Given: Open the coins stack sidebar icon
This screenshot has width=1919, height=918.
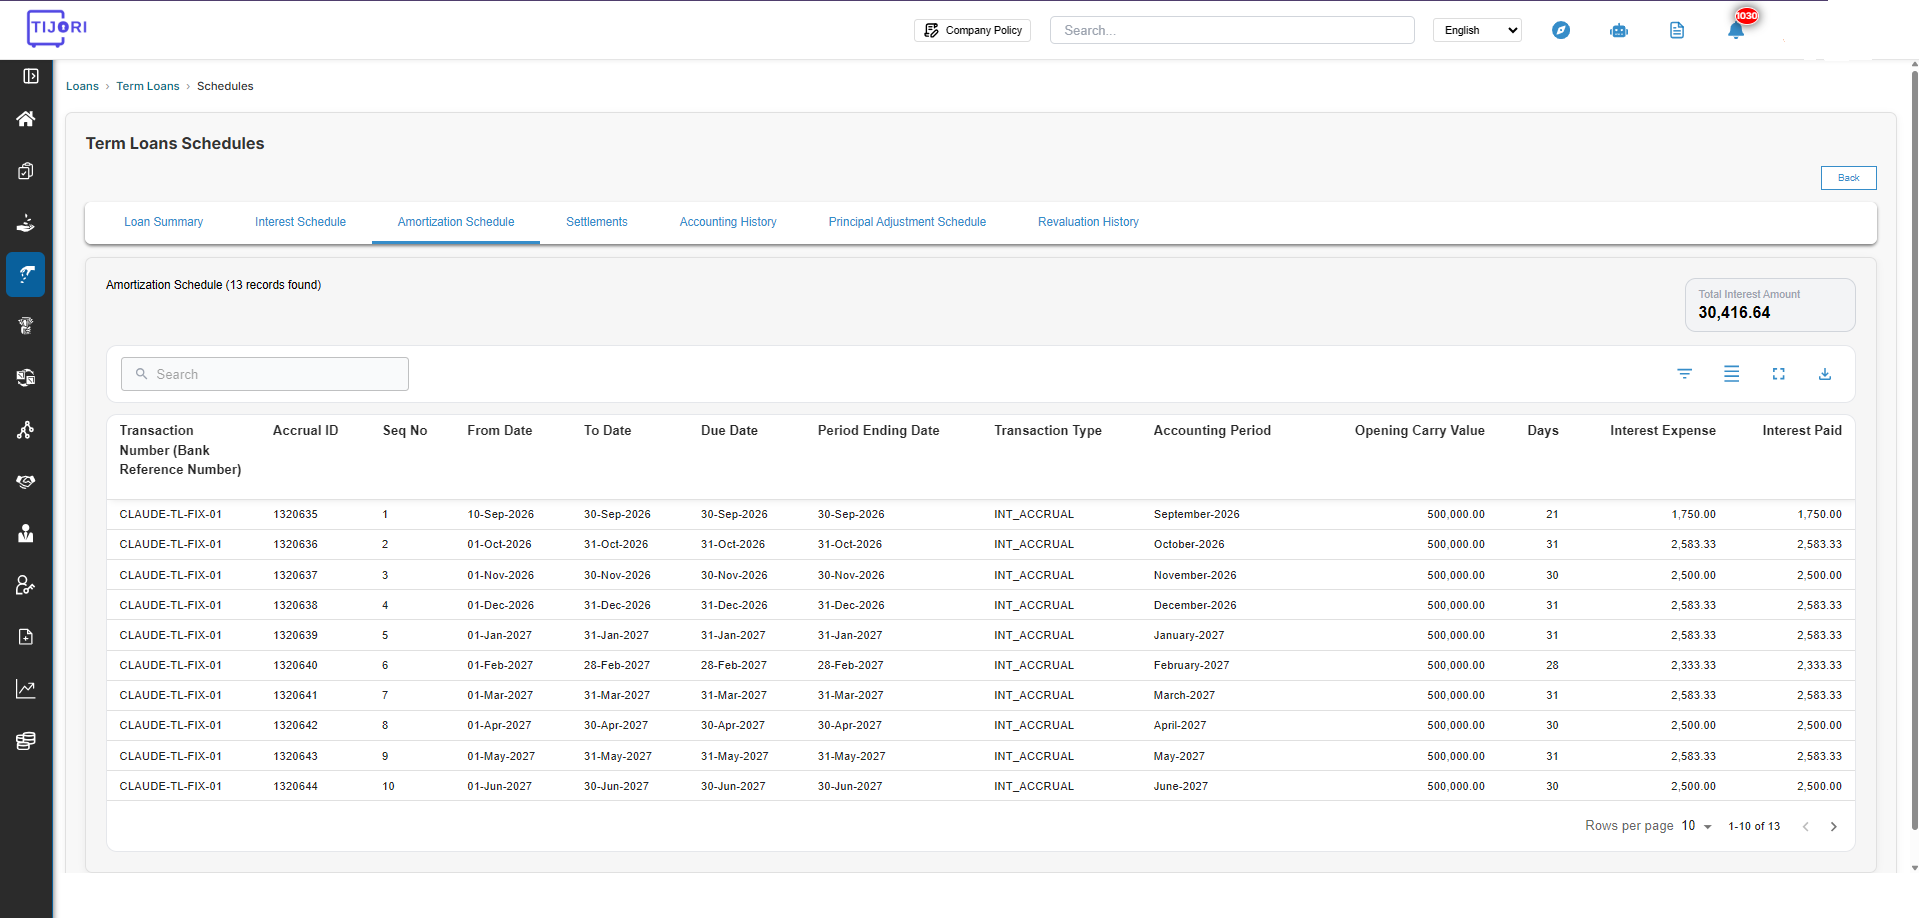Looking at the screenshot, I should (x=26, y=741).
